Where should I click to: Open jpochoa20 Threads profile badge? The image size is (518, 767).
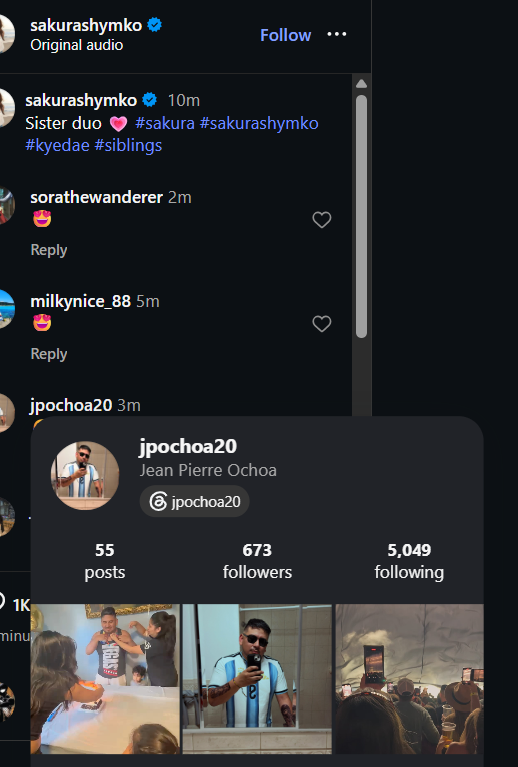click(195, 501)
